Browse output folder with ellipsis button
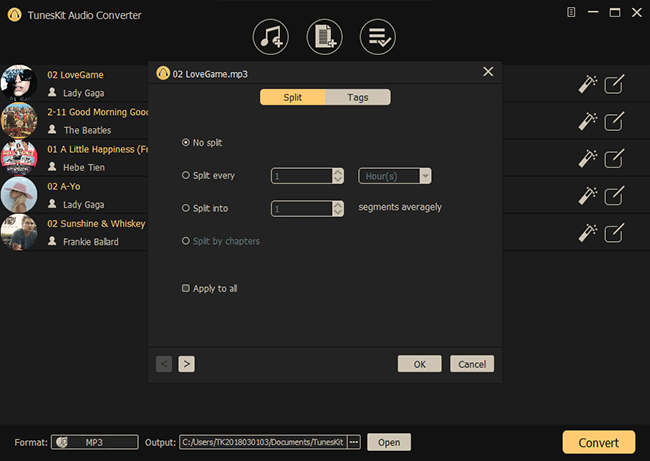Viewport: 650px width, 461px height. click(354, 442)
